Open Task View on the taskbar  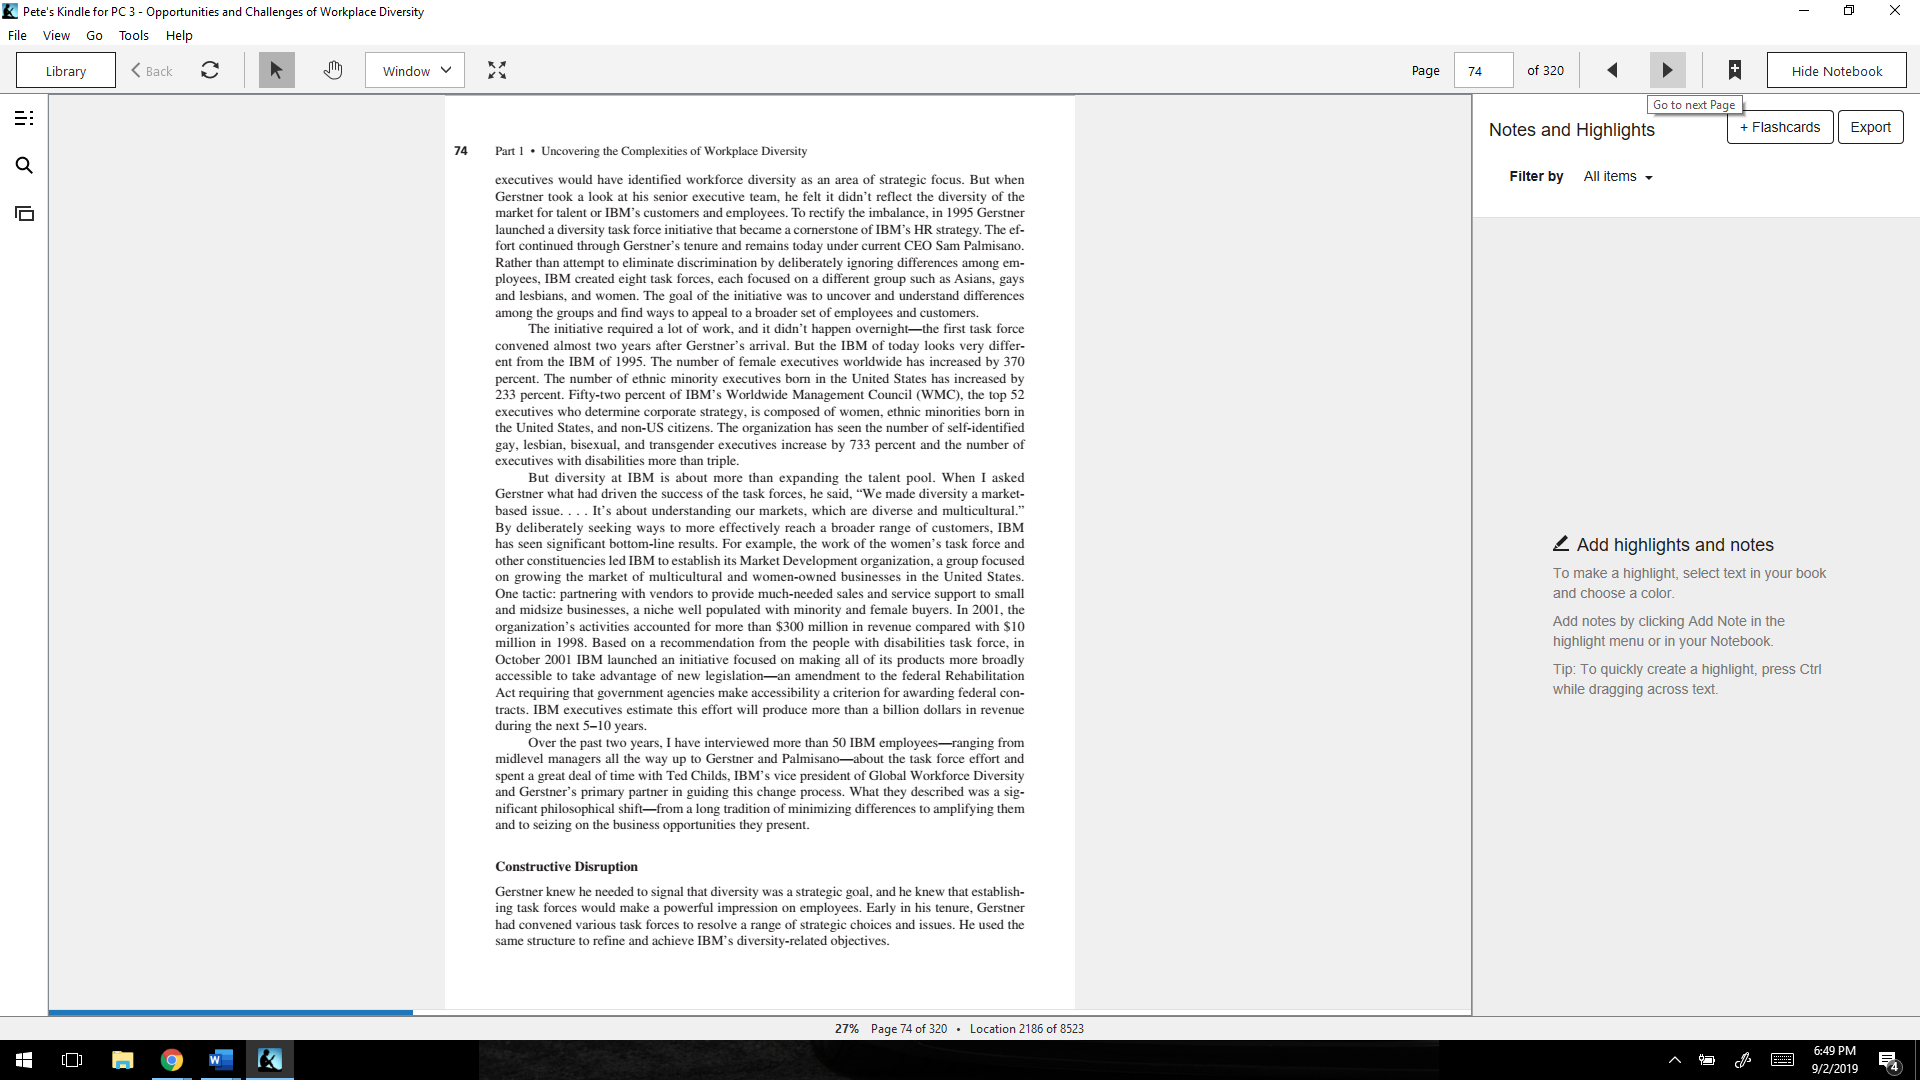click(72, 1060)
